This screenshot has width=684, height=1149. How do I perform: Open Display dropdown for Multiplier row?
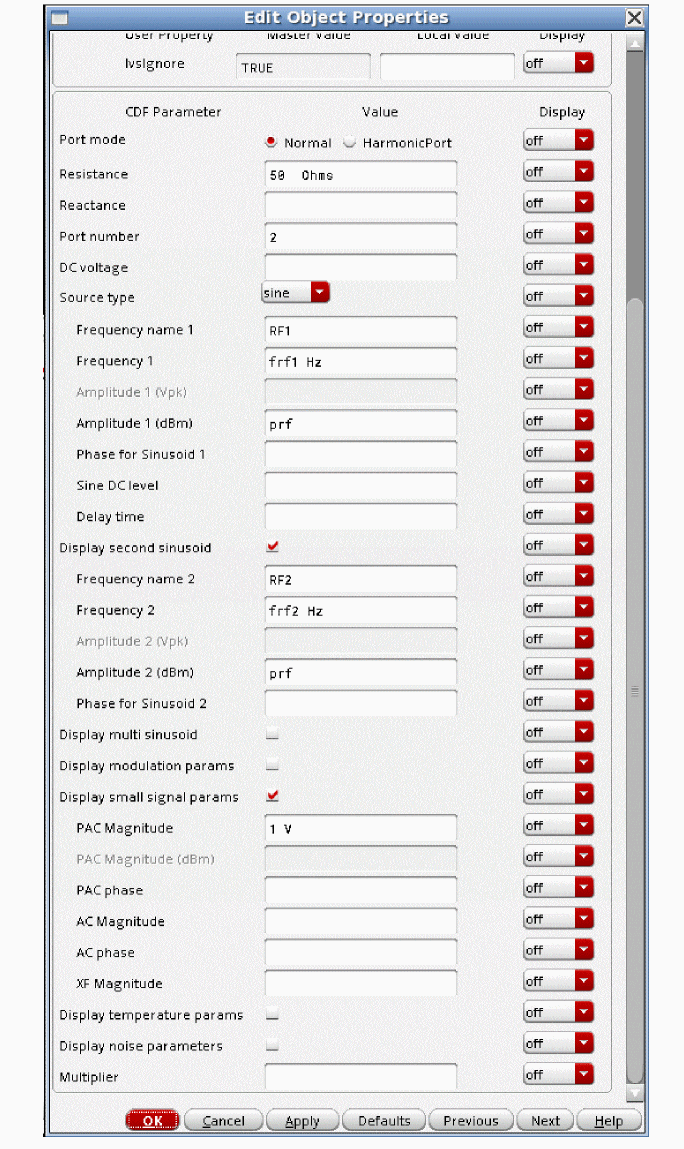tap(558, 1075)
